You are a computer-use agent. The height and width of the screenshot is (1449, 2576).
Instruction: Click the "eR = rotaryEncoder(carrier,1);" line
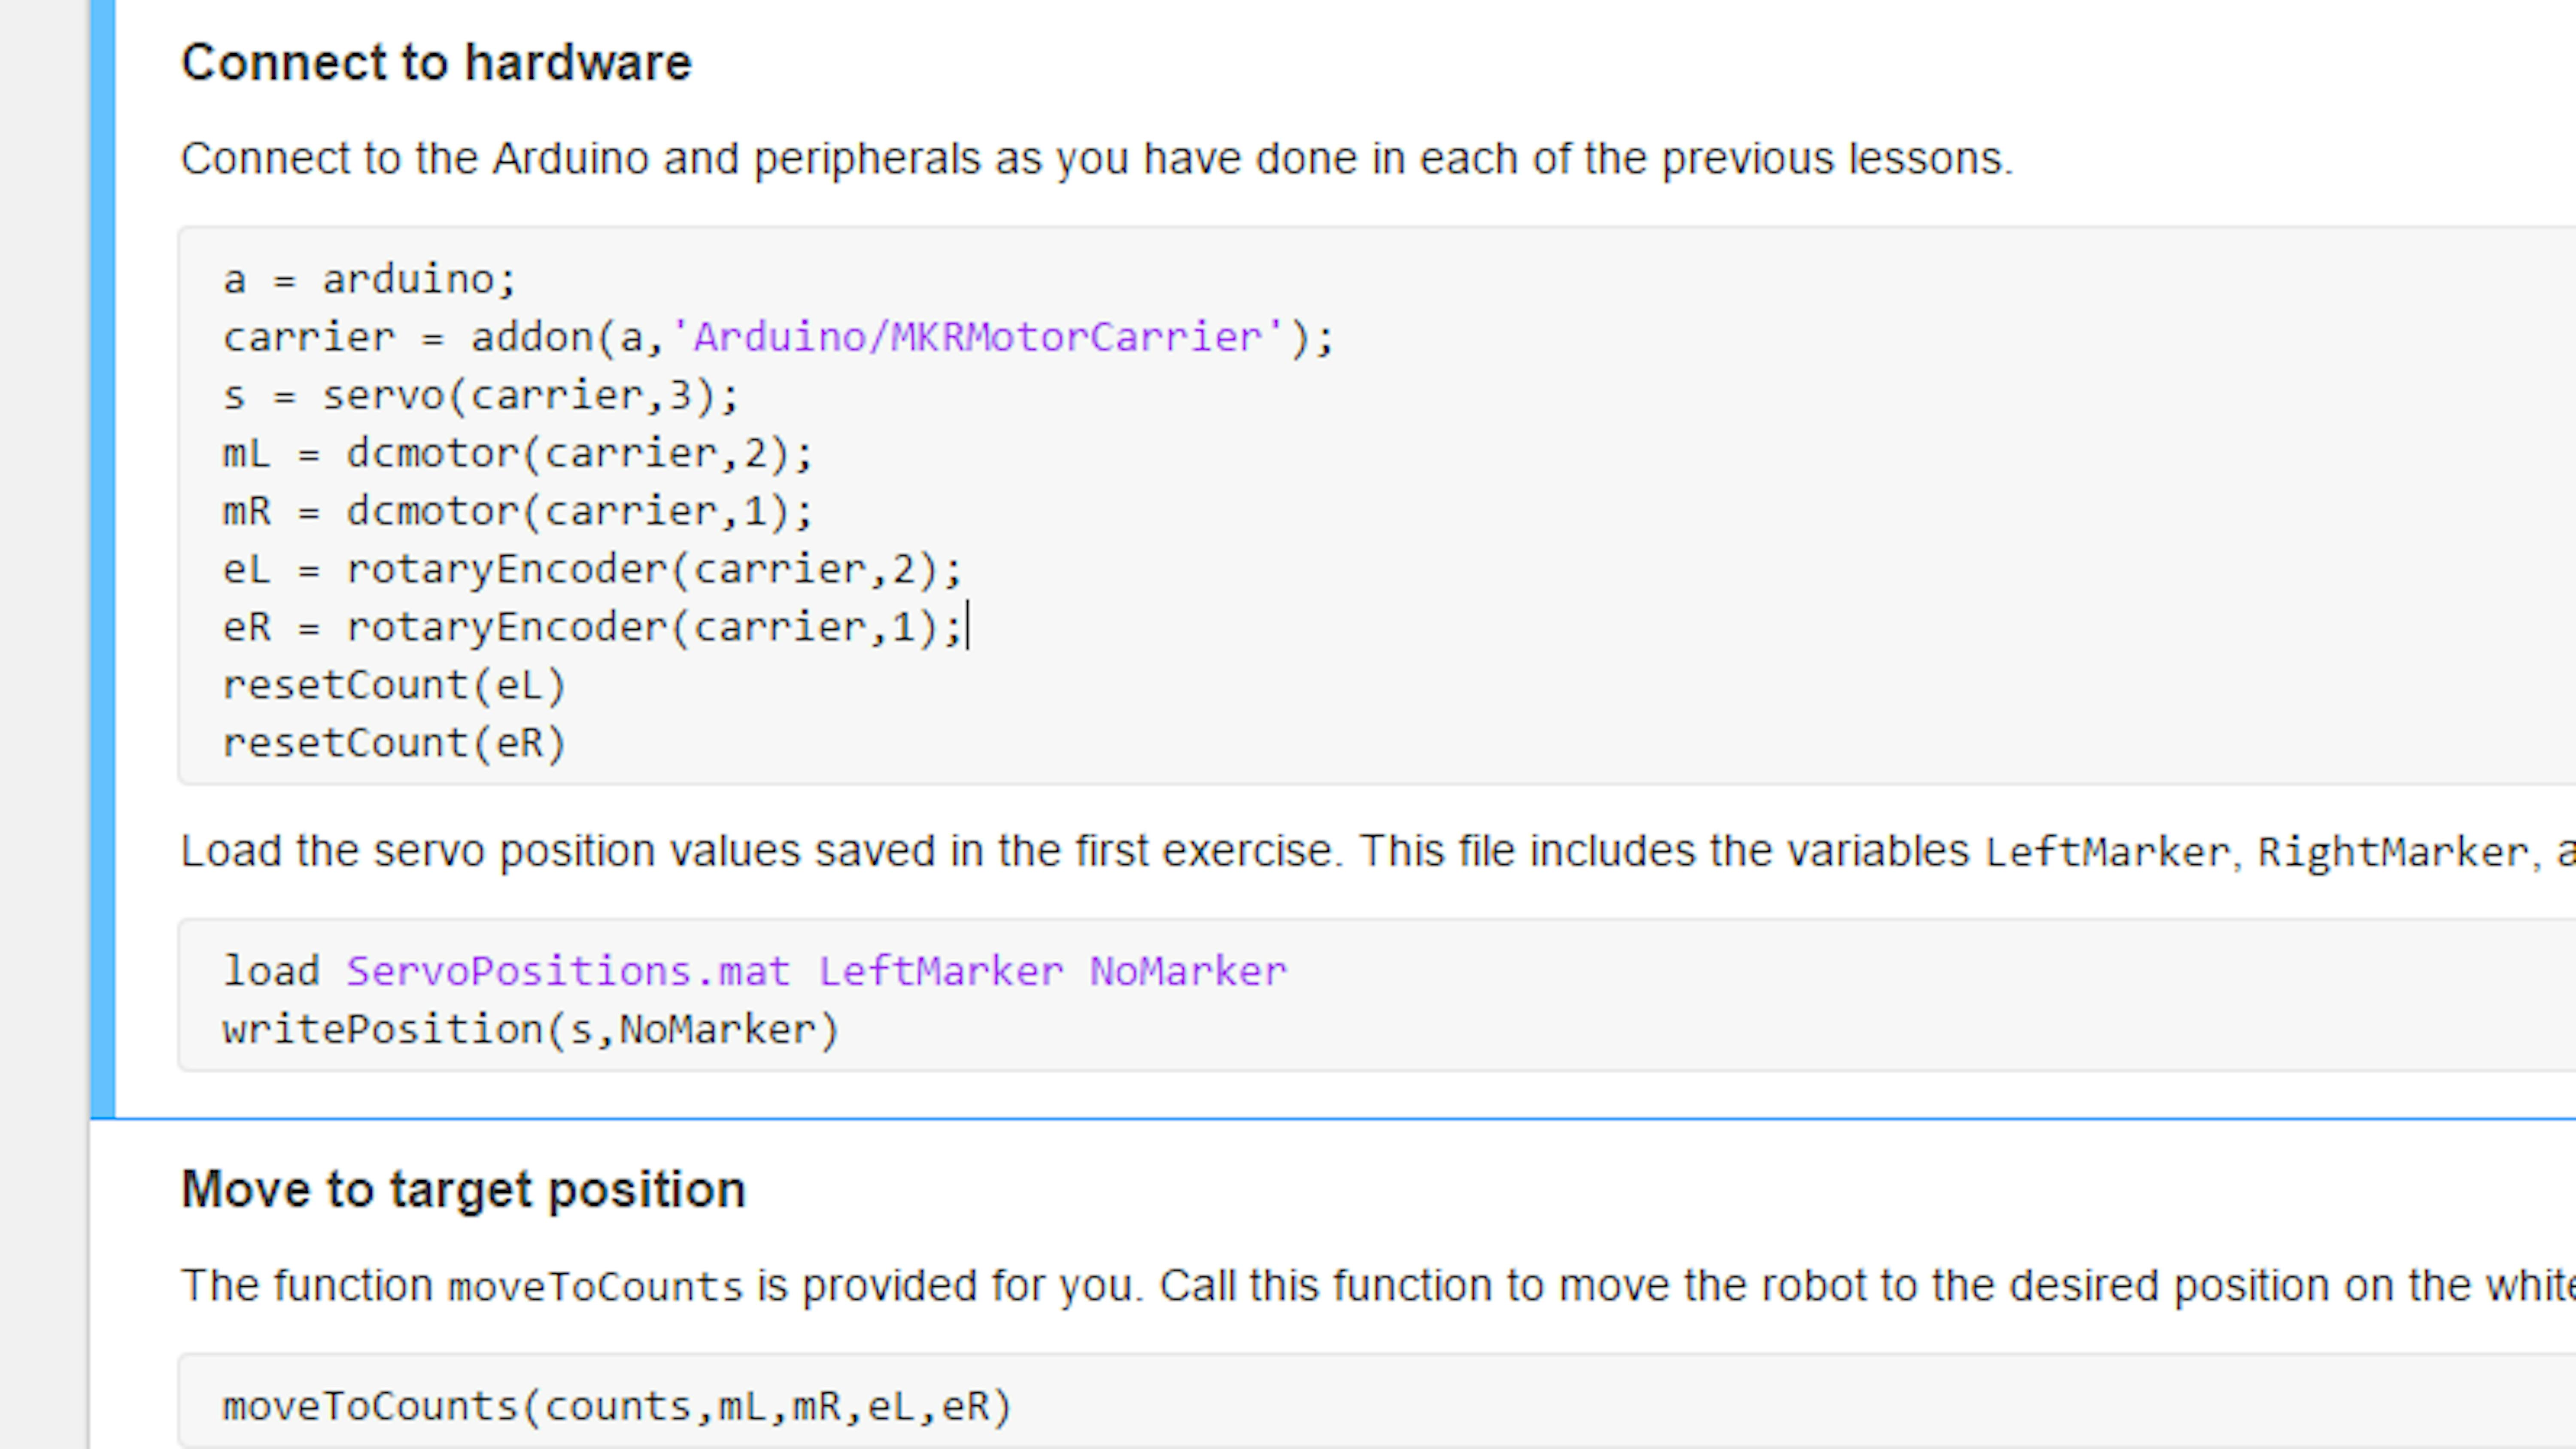(x=591, y=627)
